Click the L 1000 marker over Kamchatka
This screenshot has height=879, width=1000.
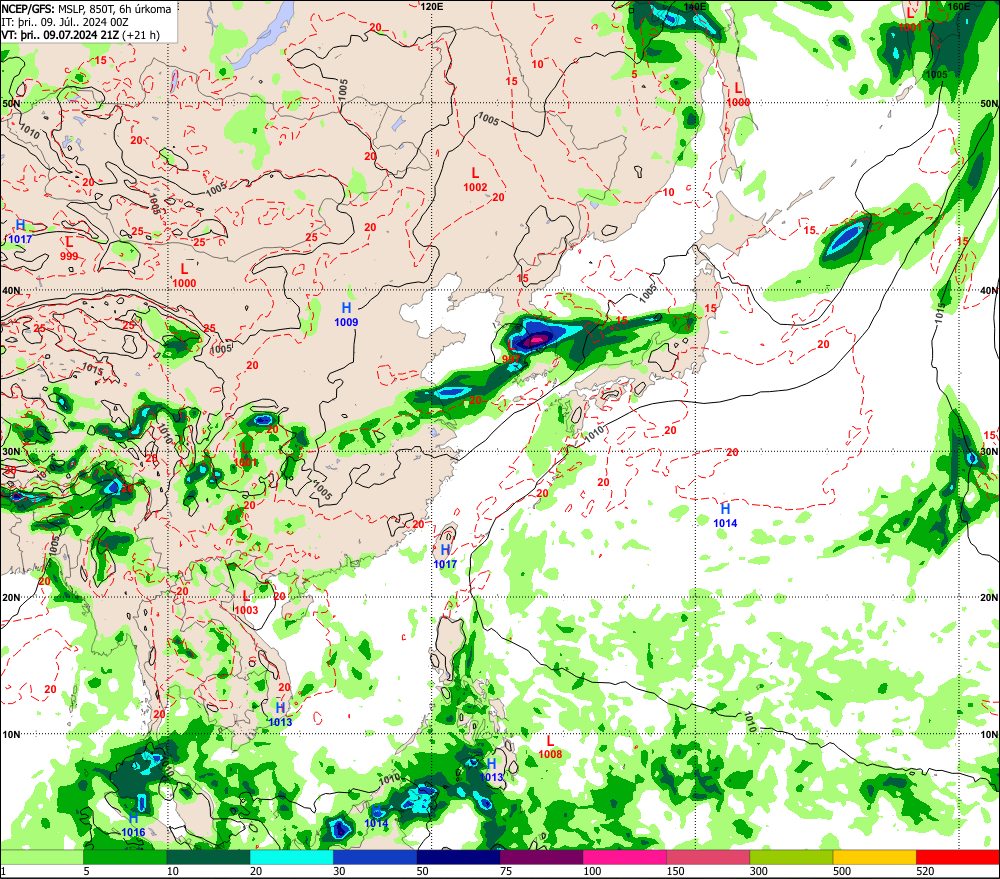(739, 94)
